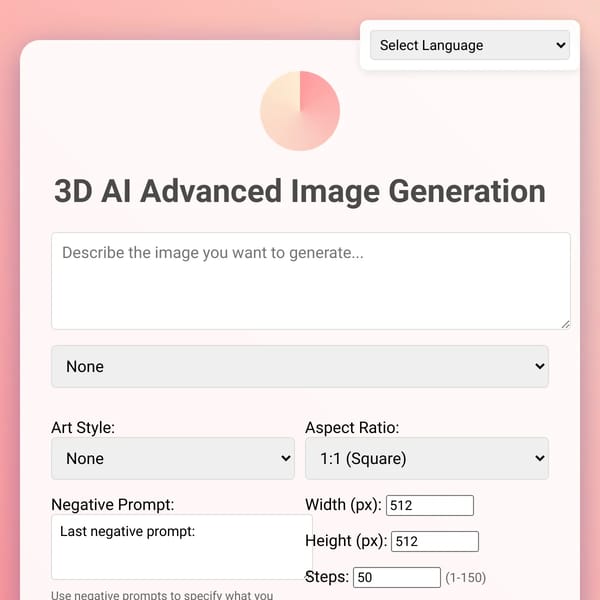
Task: Click the Negative Prompt: label
Action: pos(112,504)
